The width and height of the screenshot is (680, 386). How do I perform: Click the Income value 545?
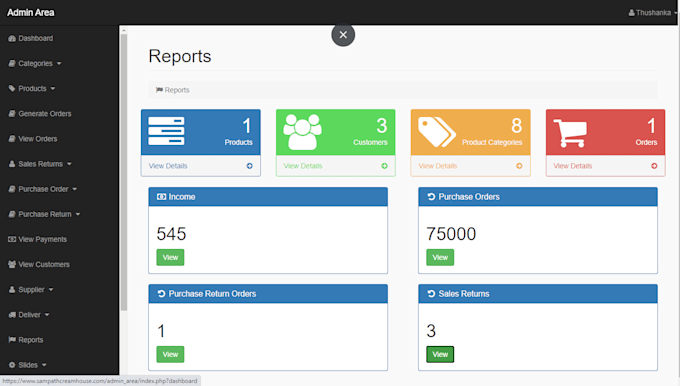(x=171, y=234)
